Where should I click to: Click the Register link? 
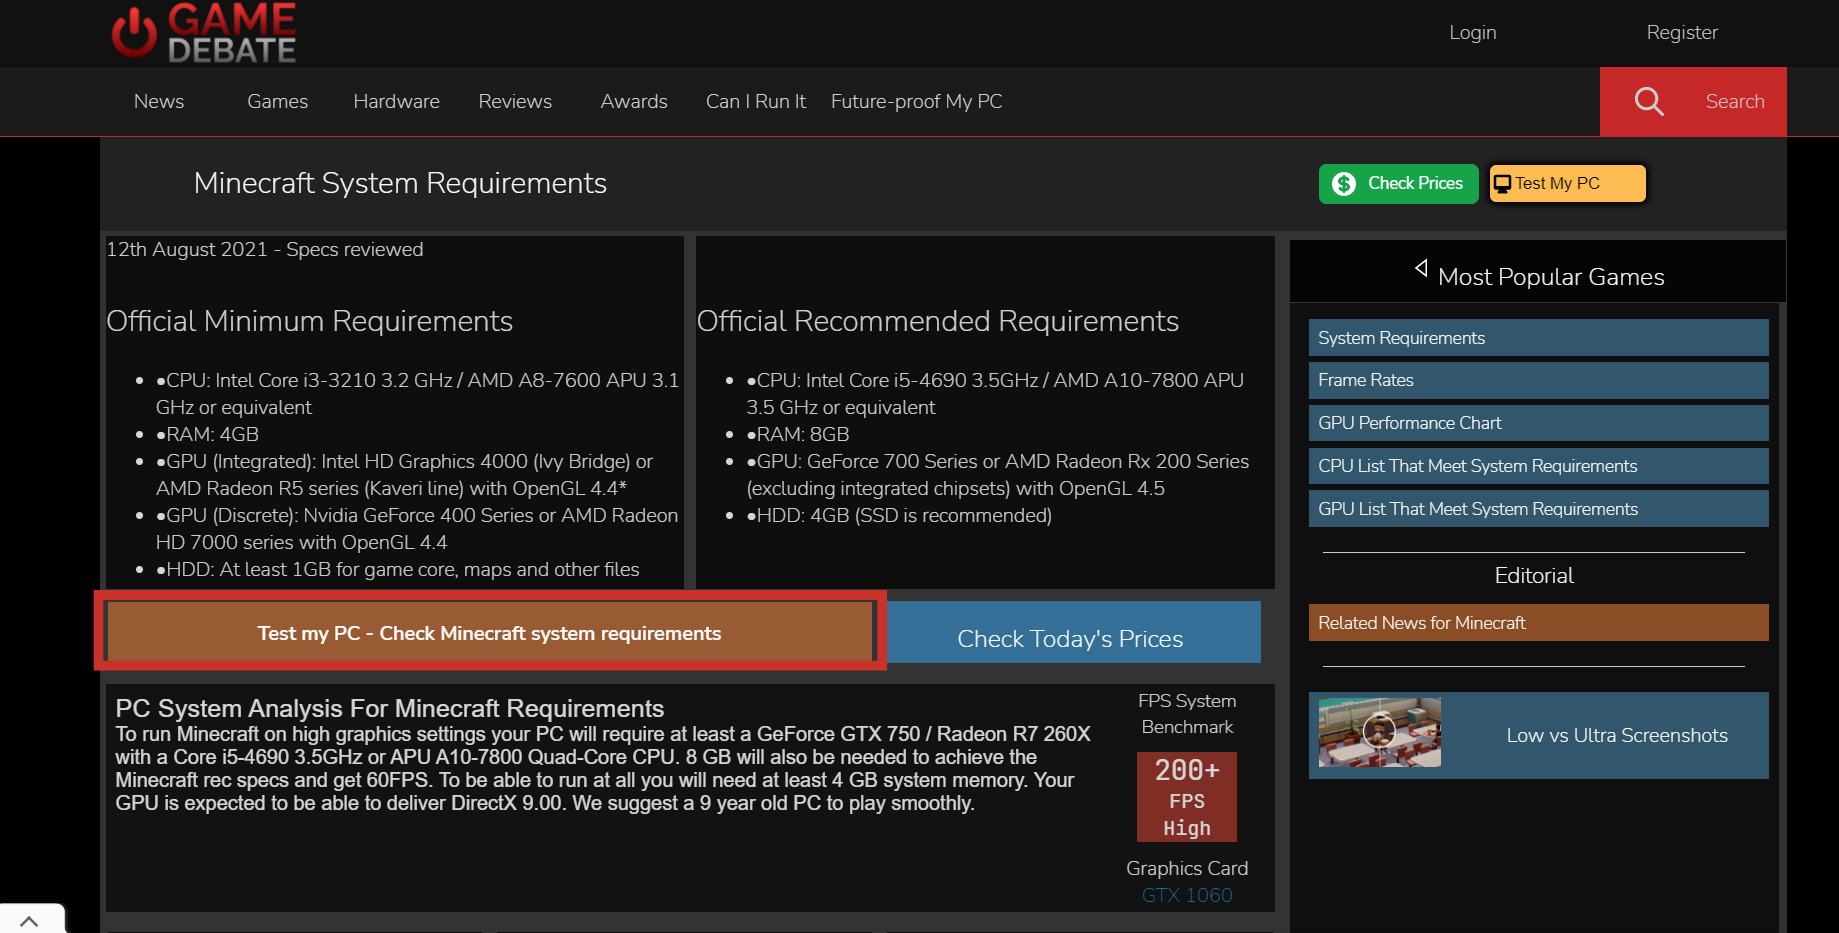pos(1682,32)
